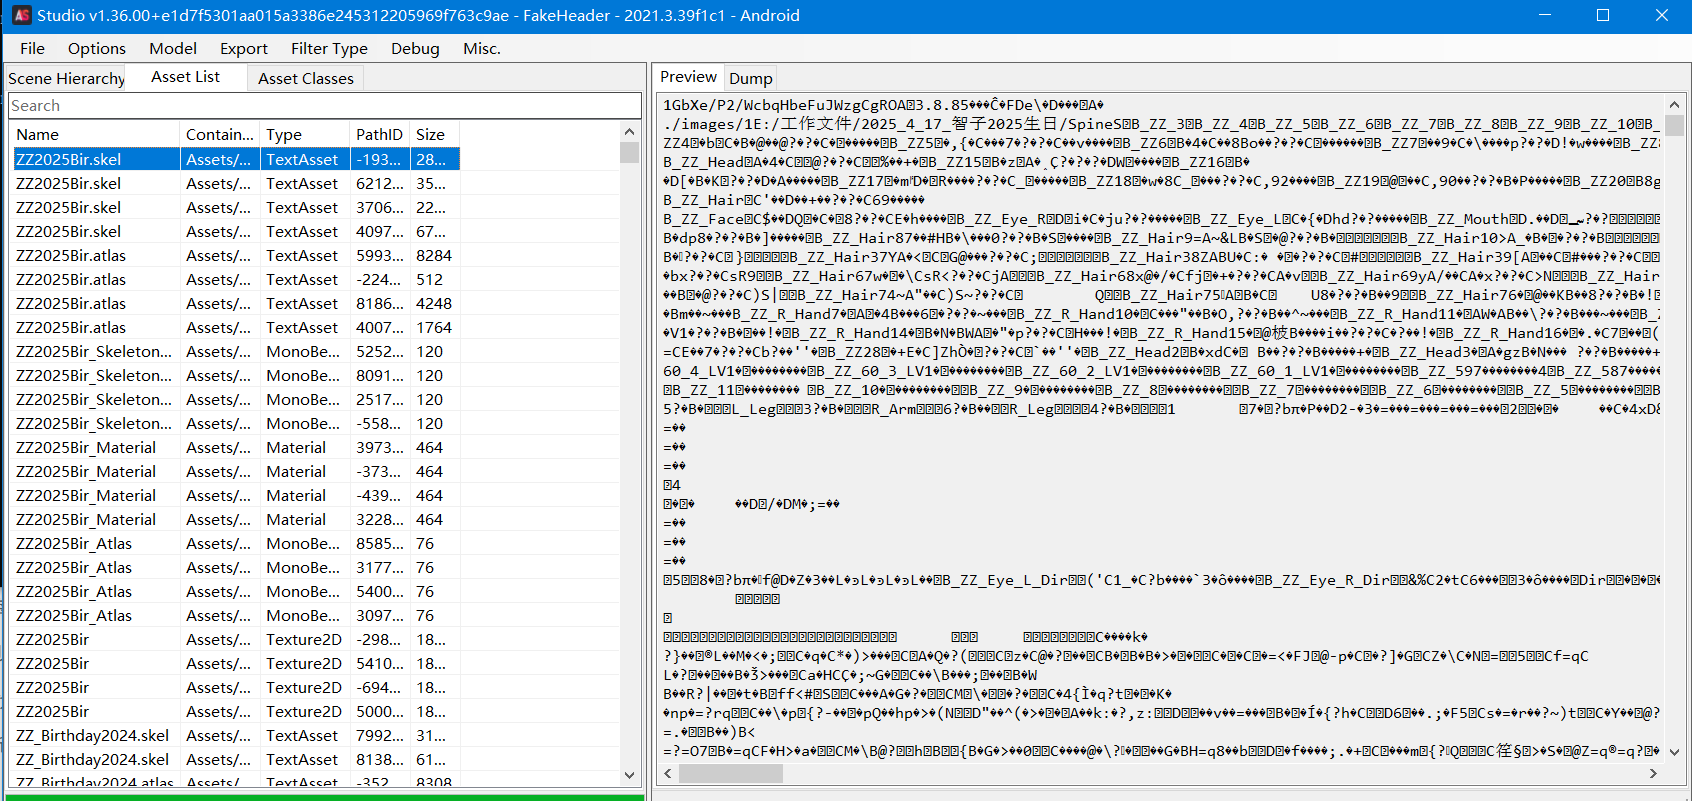
Task: Focus the asset Search field
Action: [x=324, y=106]
